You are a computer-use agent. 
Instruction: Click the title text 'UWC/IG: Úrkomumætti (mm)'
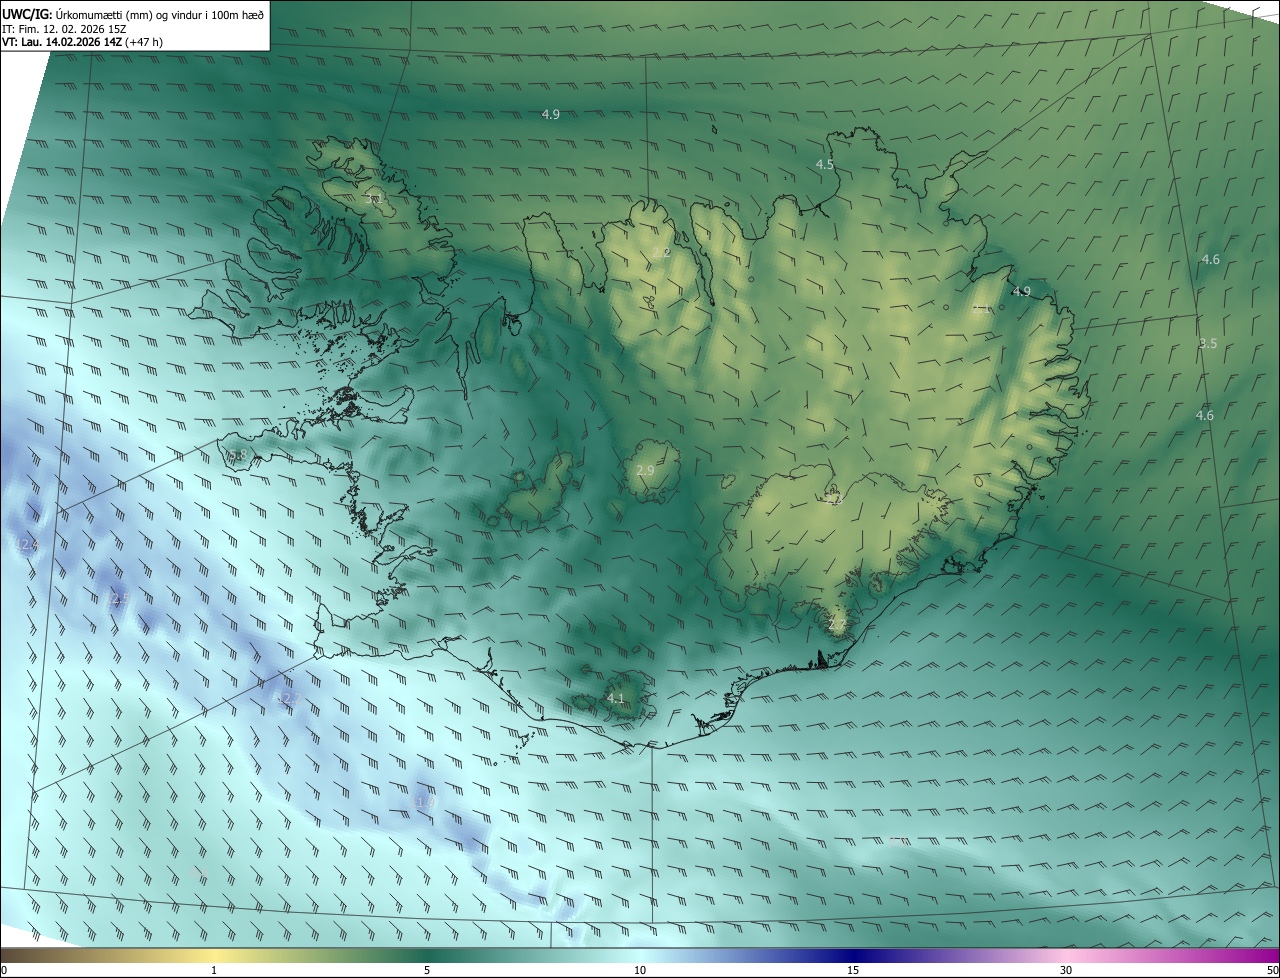78,14
